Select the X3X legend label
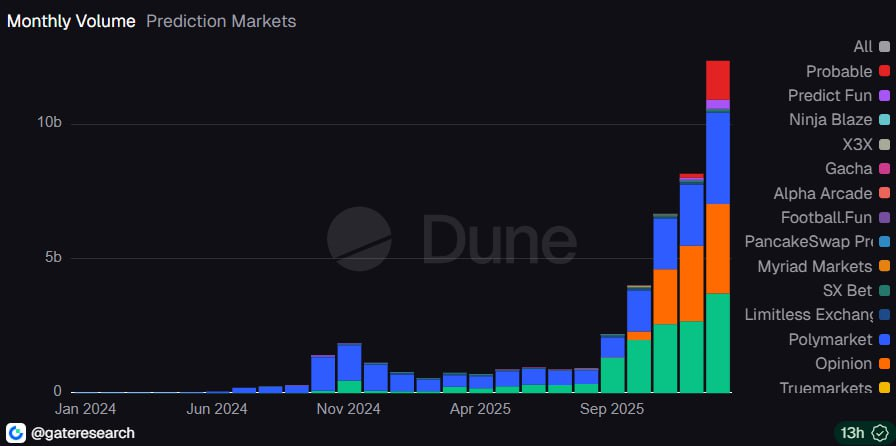This screenshot has width=896, height=446. (858, 145)
